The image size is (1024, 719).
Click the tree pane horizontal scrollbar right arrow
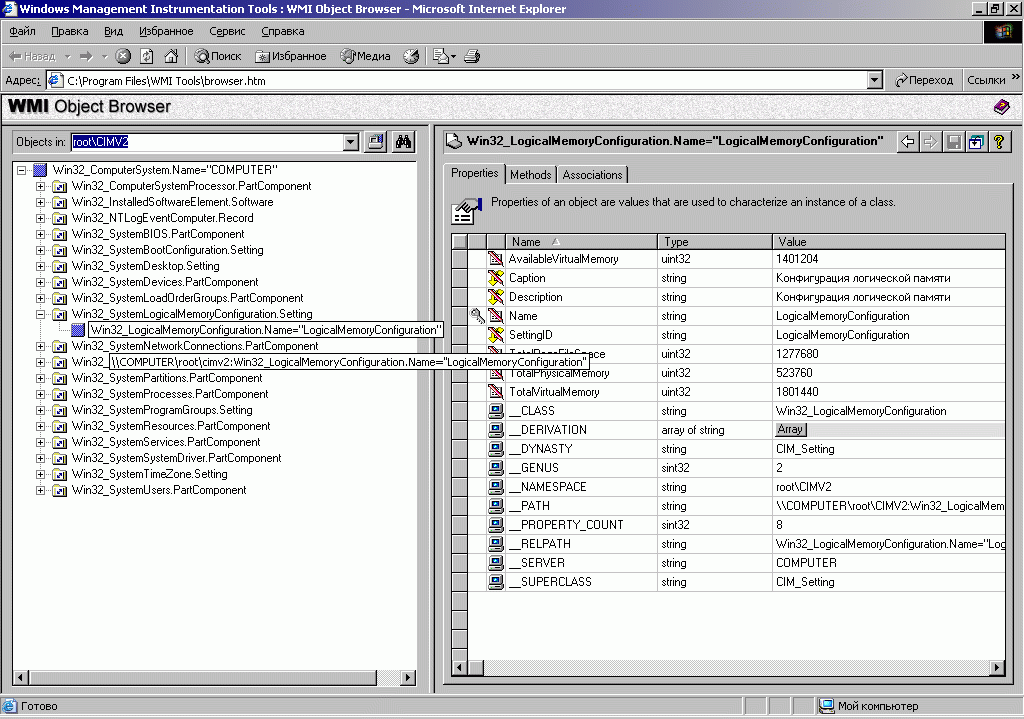pyautogui.click(x=408, y=678)
